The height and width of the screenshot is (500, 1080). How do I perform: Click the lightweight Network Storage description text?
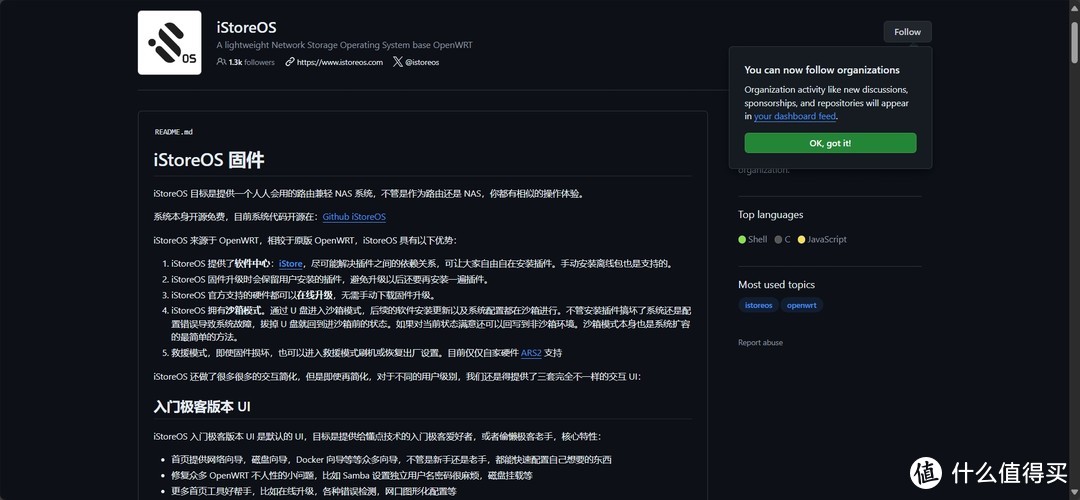pos(344,45)
